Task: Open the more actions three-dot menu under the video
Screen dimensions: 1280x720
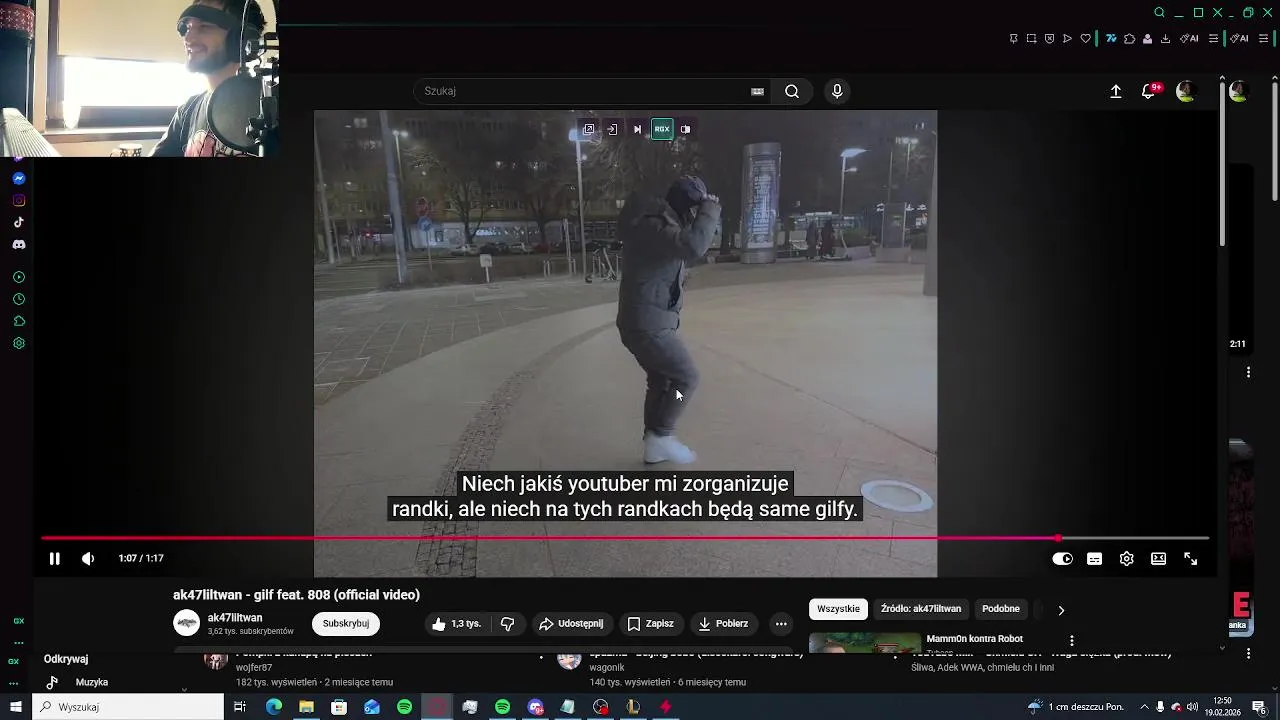Action: (x=781, y=624)
